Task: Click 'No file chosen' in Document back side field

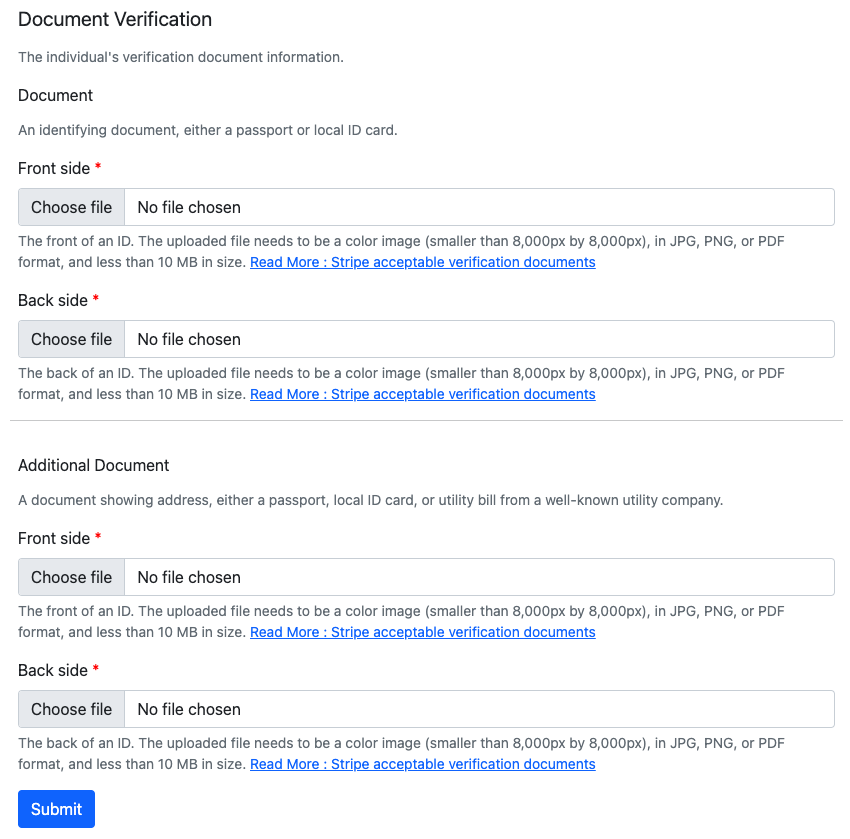Action: (189, 339)
